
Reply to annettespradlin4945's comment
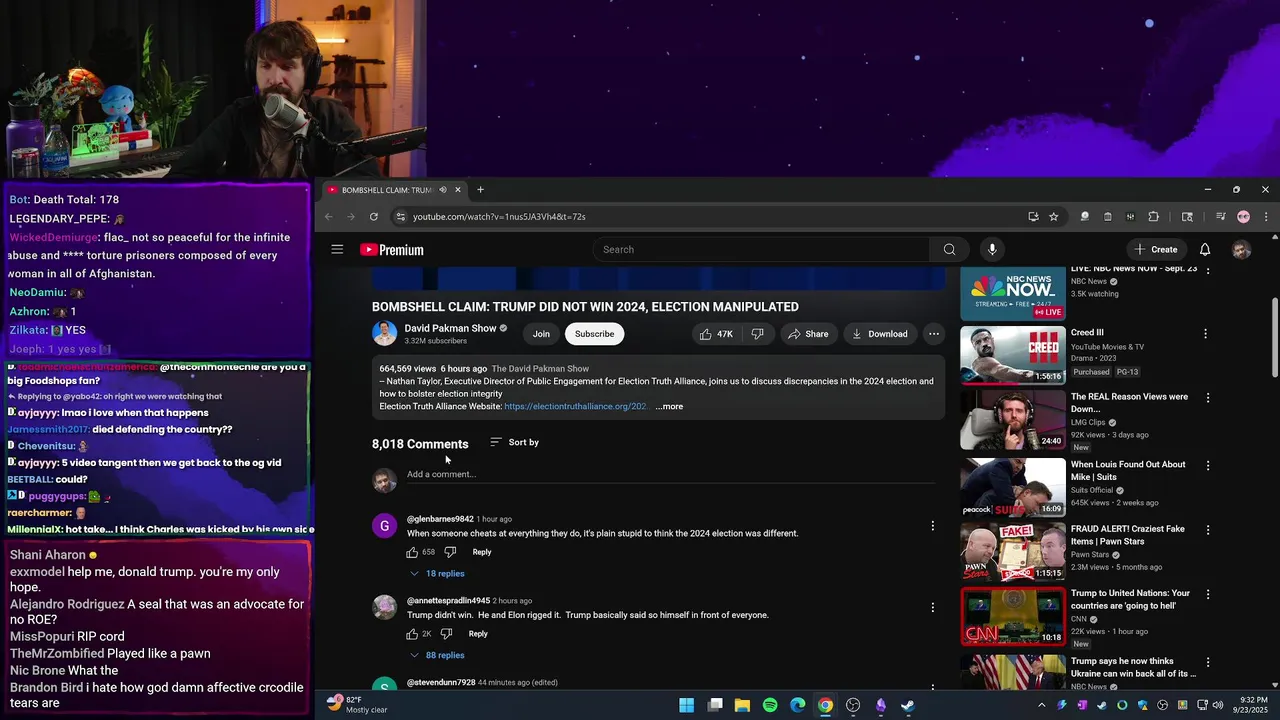[x=478, y=634]
